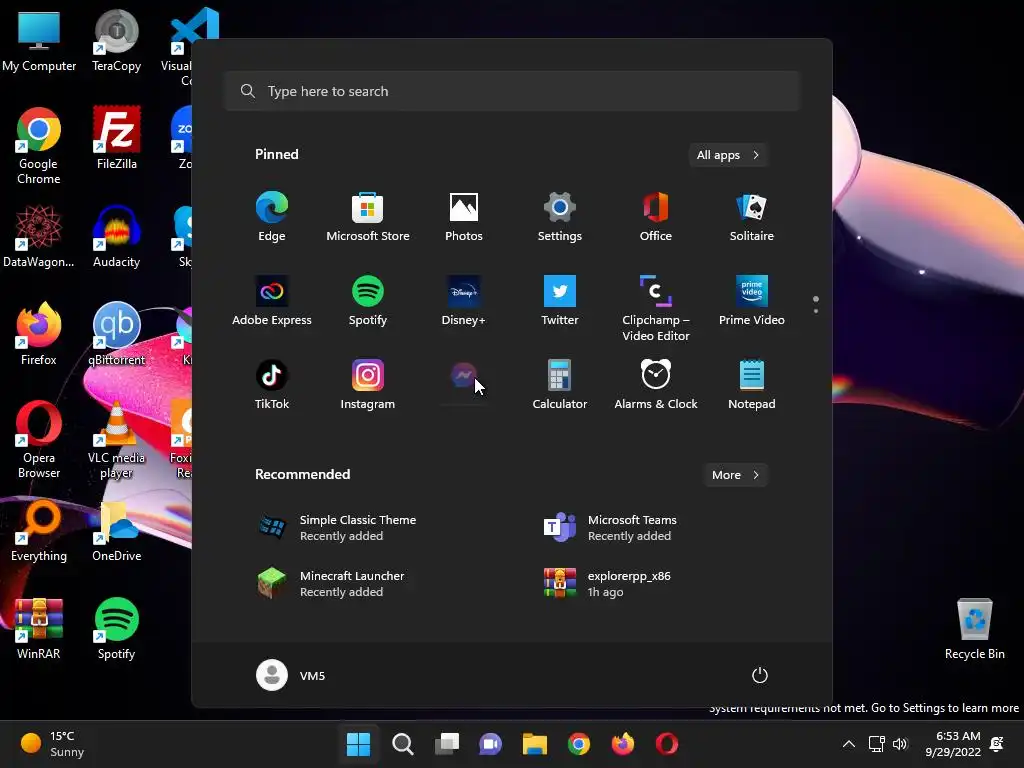Click the All apps button
Image resolution: width=1024 pixels, height=768 pixels.
pos(728,155)
